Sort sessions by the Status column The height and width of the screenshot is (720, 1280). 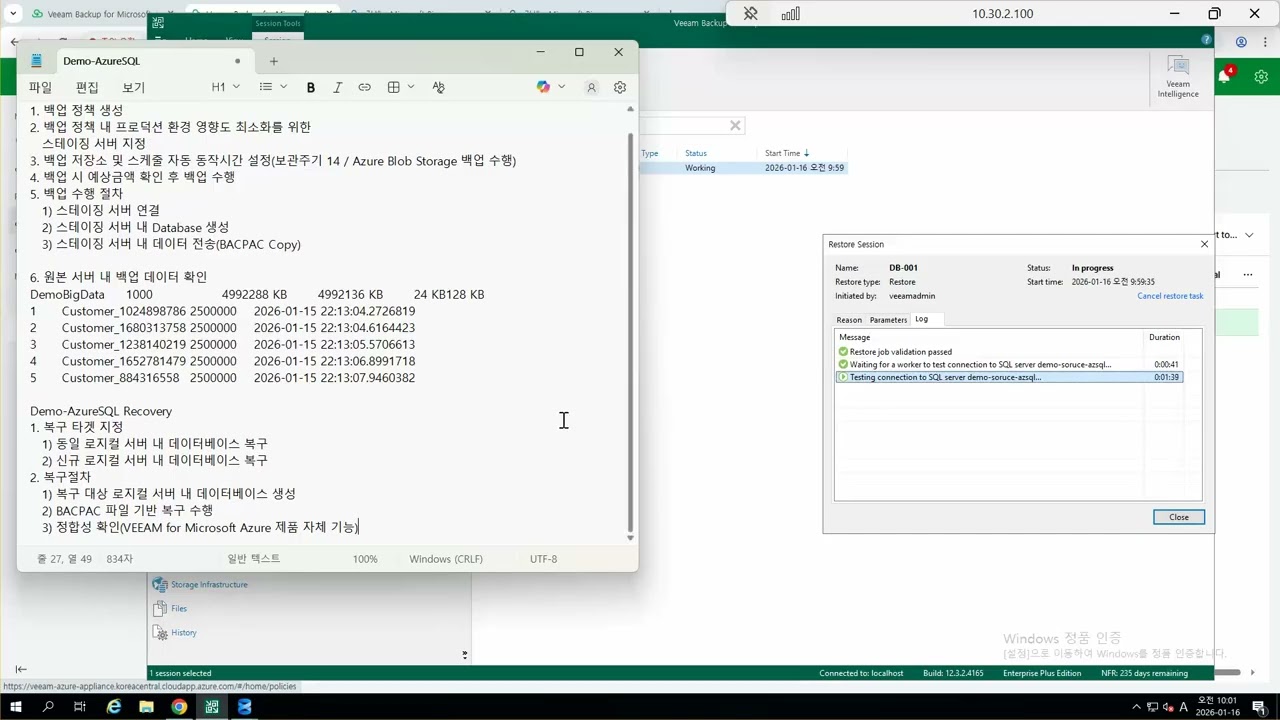pos(696,153)
